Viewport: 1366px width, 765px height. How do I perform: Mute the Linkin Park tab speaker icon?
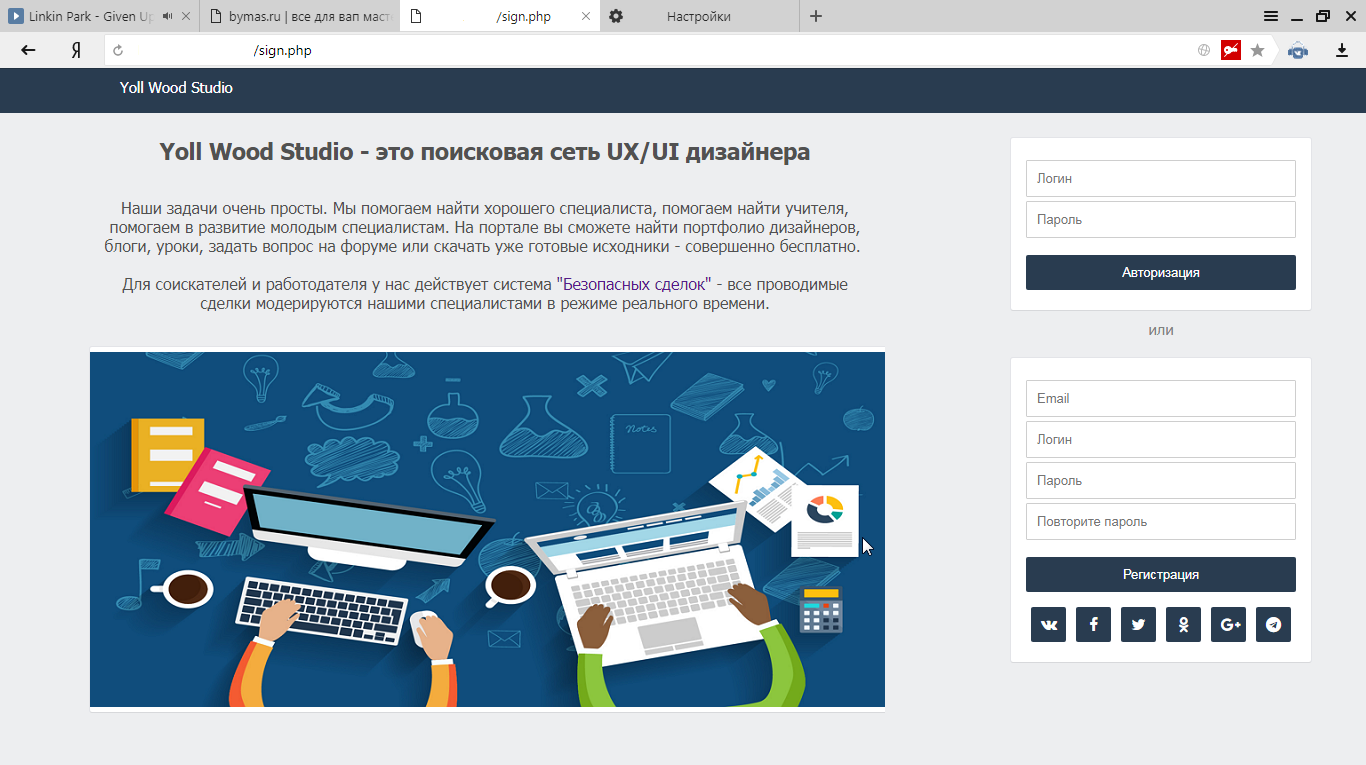pyautogui.click(x=166, y=16)
